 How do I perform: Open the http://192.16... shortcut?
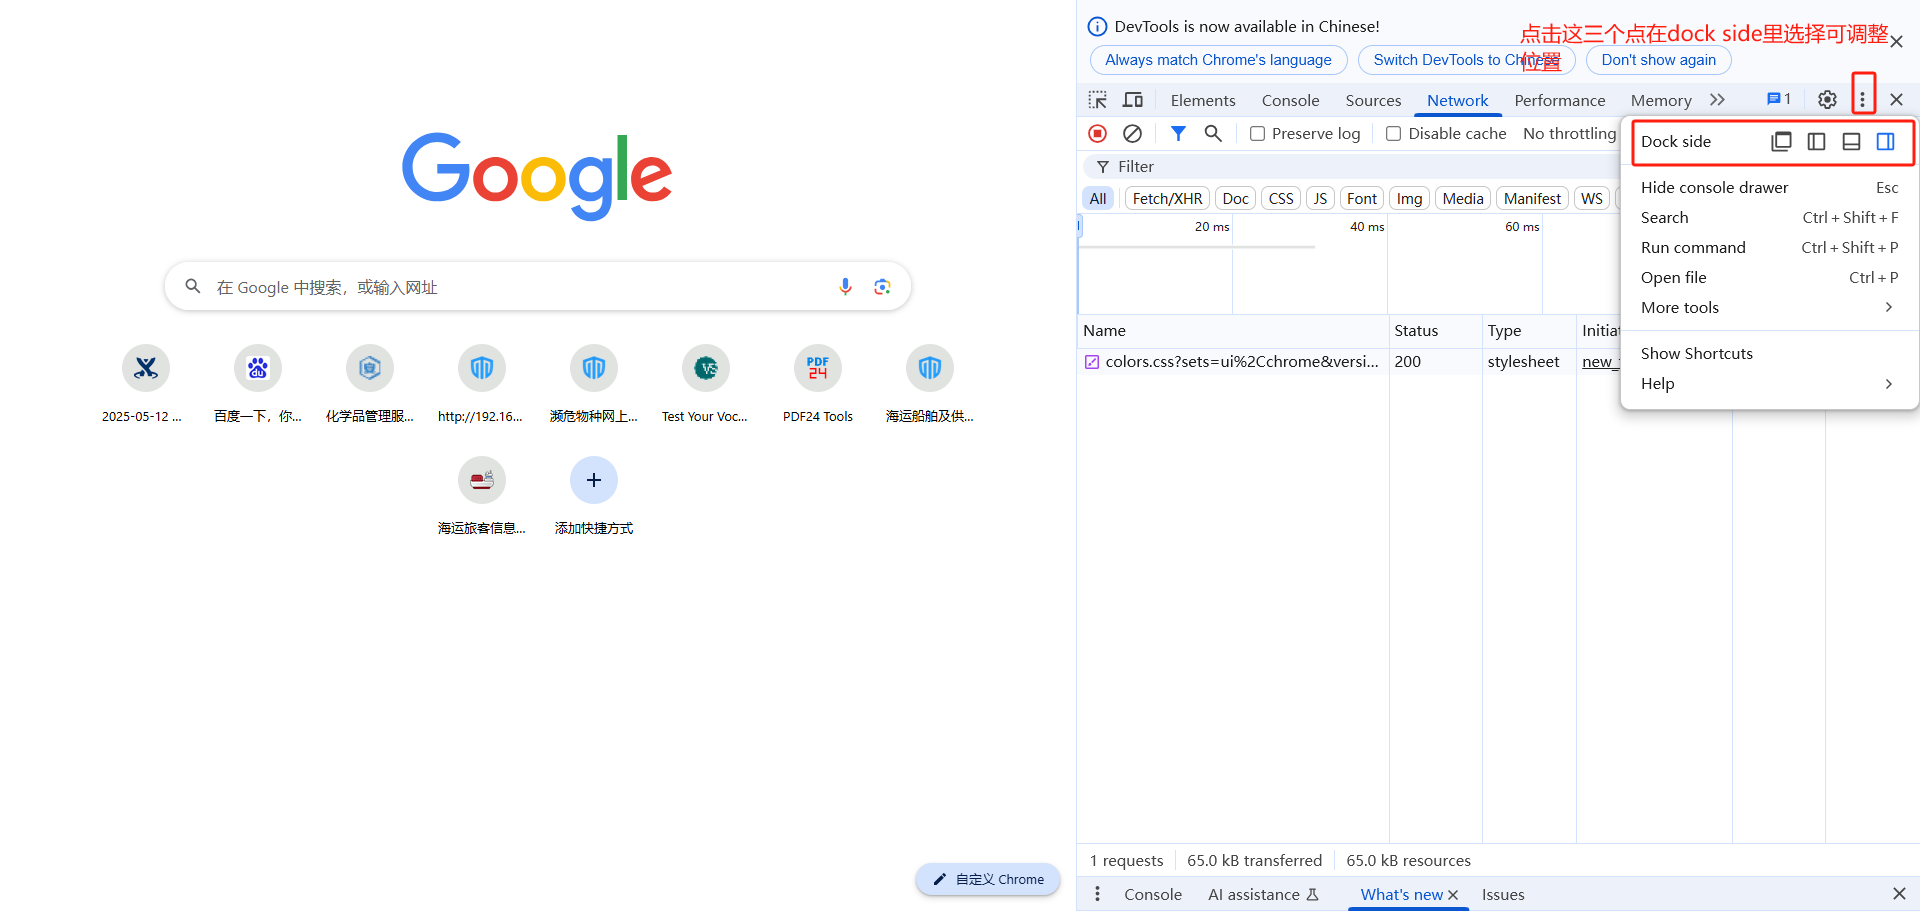pyautogui.click(x=482, y=385)
